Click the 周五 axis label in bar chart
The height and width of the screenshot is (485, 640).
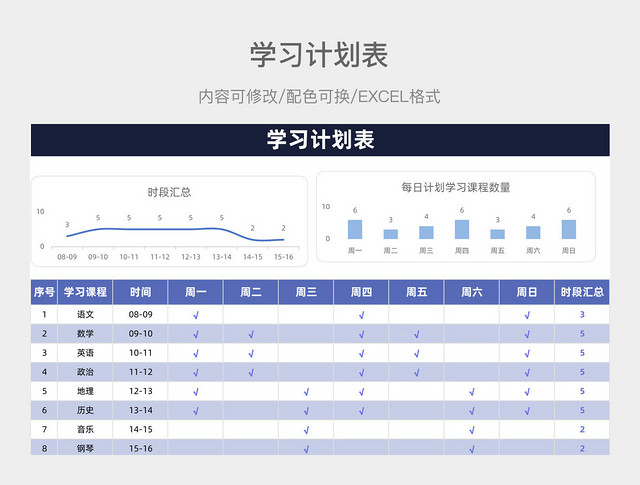pyautogui.click(x=497, y=250)
